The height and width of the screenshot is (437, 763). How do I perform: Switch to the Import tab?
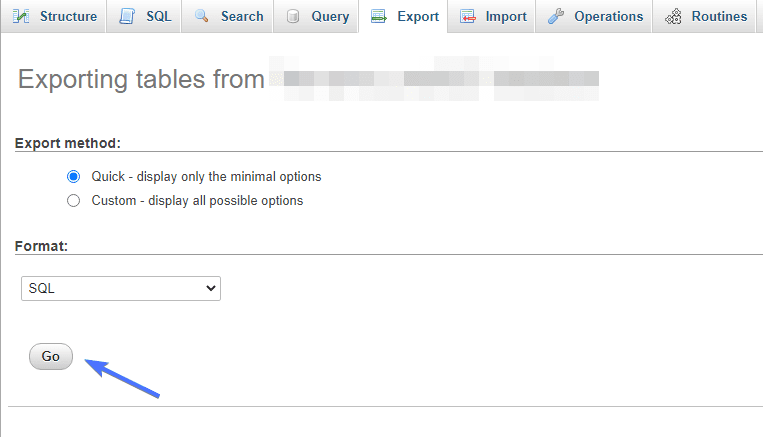pyautogui.click(x=491, y=17)
